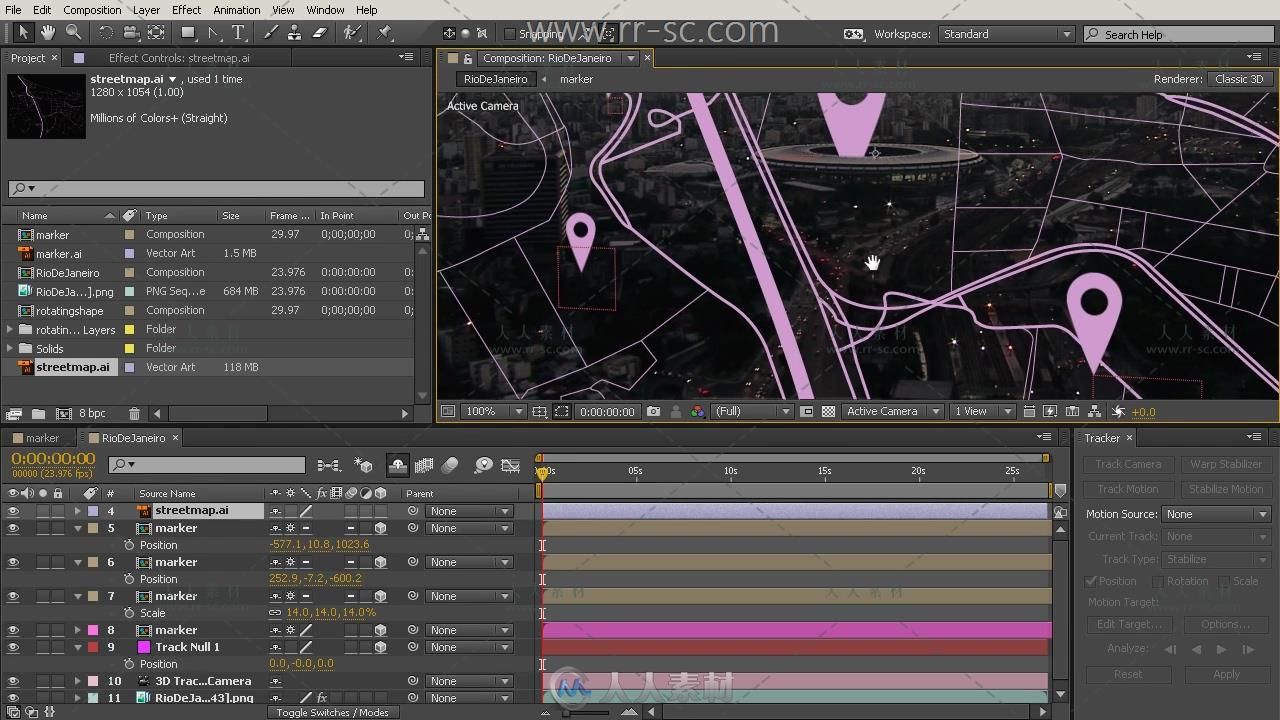Open the brainstorm lightbulb icon

(484, 465)
